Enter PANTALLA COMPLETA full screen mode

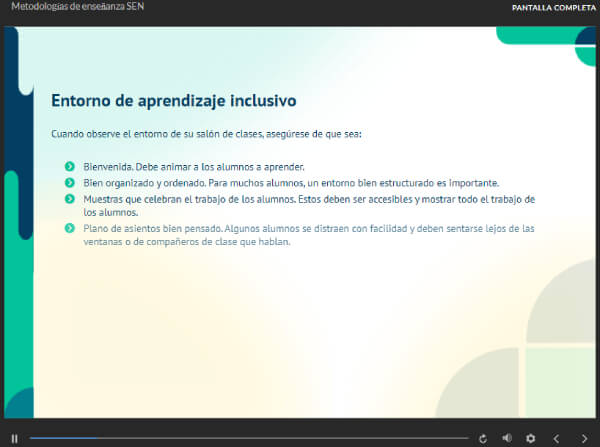point(554,8)
